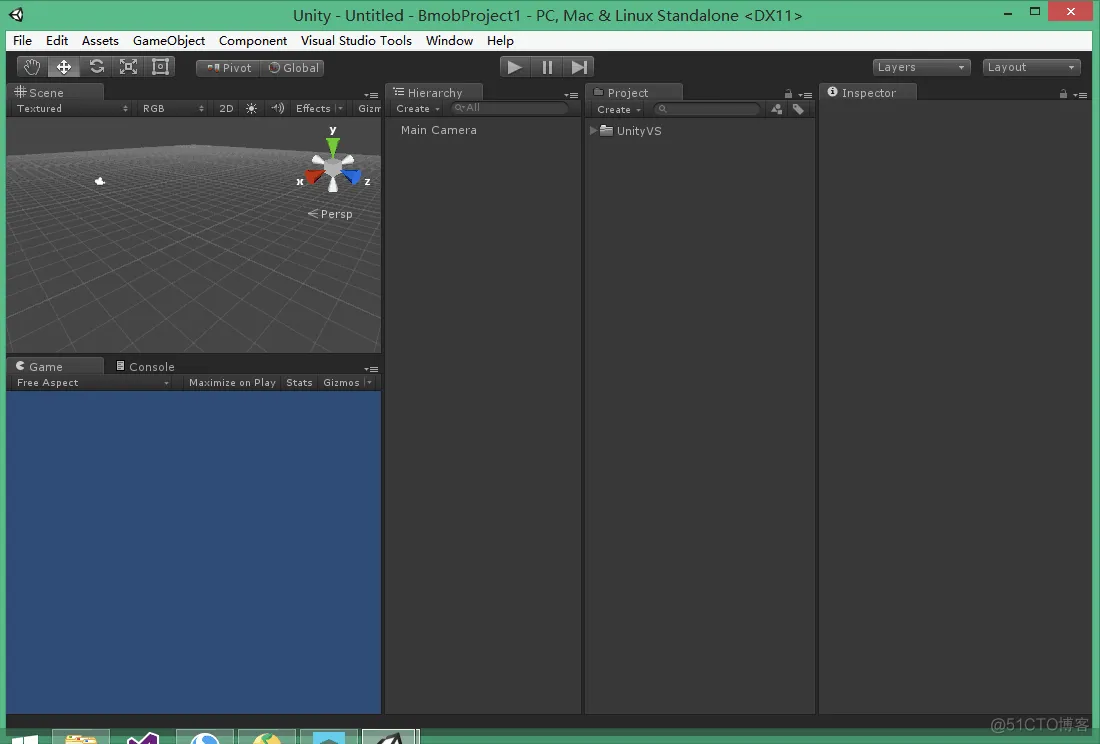Start Play mode with the Play button
Viewport: 1100px width, 744px height.
[514, 67]
